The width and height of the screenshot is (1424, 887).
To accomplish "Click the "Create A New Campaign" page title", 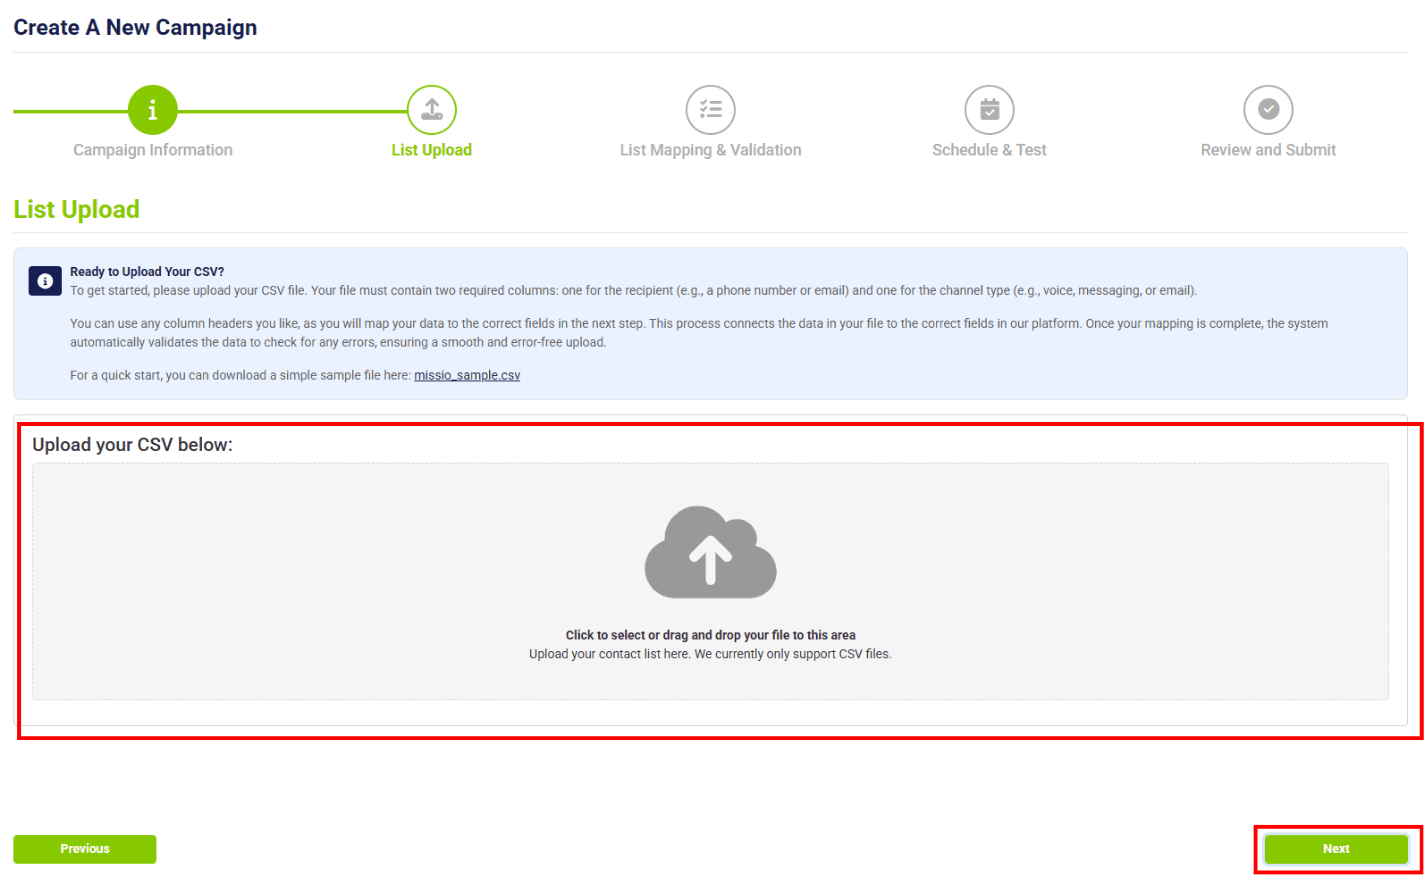I will pos(135,28).
